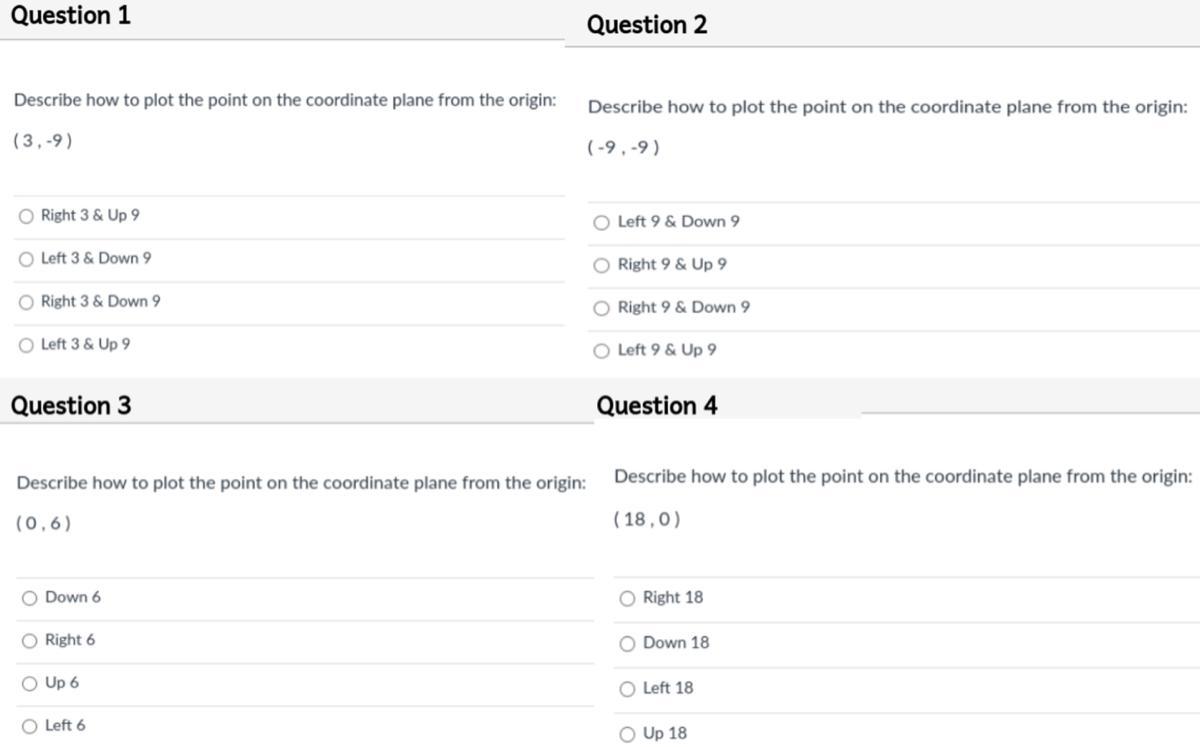Choose the 'Down 18' radio button
Screen dimensions: 1200x747
(627, 643)
